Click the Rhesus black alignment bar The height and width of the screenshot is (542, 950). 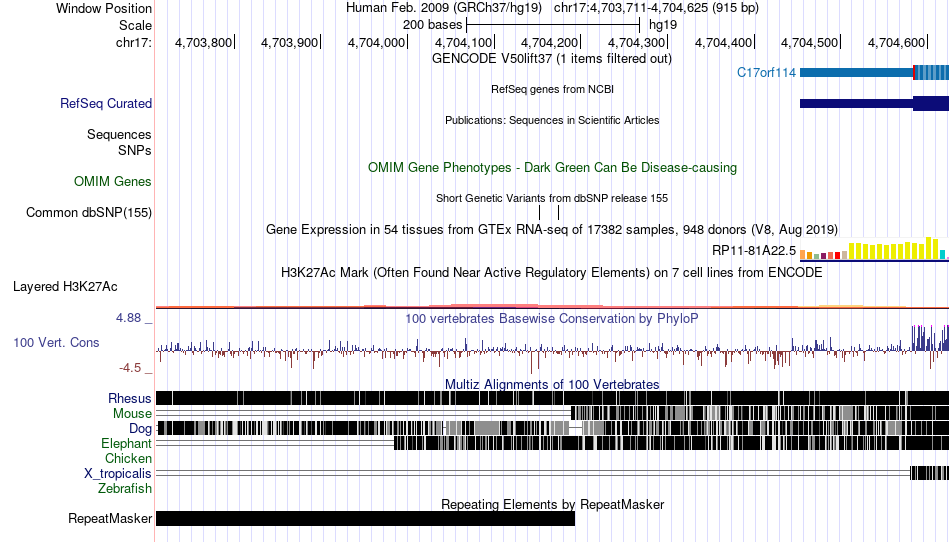click(x=553, y=398)
